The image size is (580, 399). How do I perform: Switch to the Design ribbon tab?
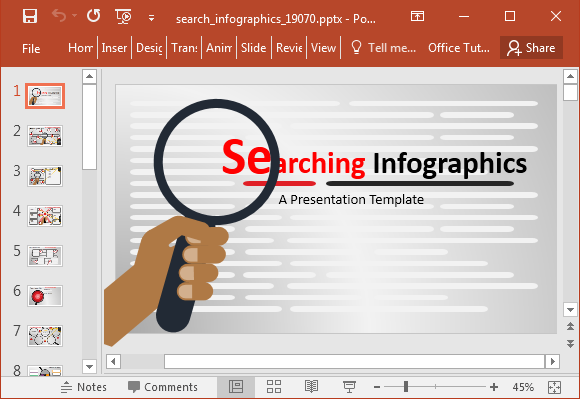point(149,48)
